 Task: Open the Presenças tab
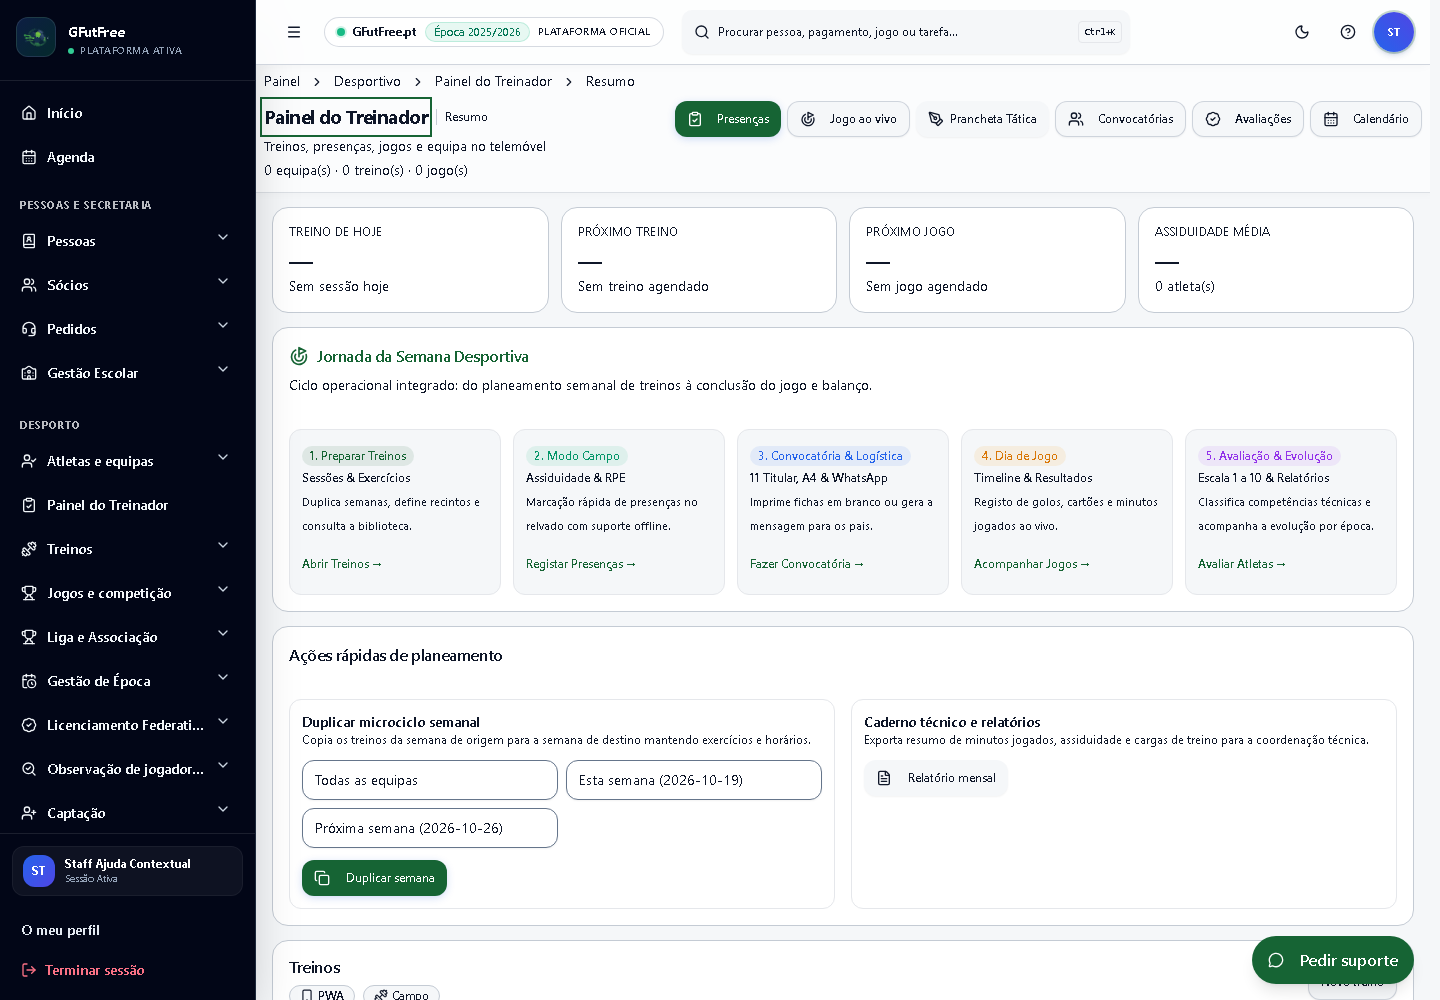(728, 119)
